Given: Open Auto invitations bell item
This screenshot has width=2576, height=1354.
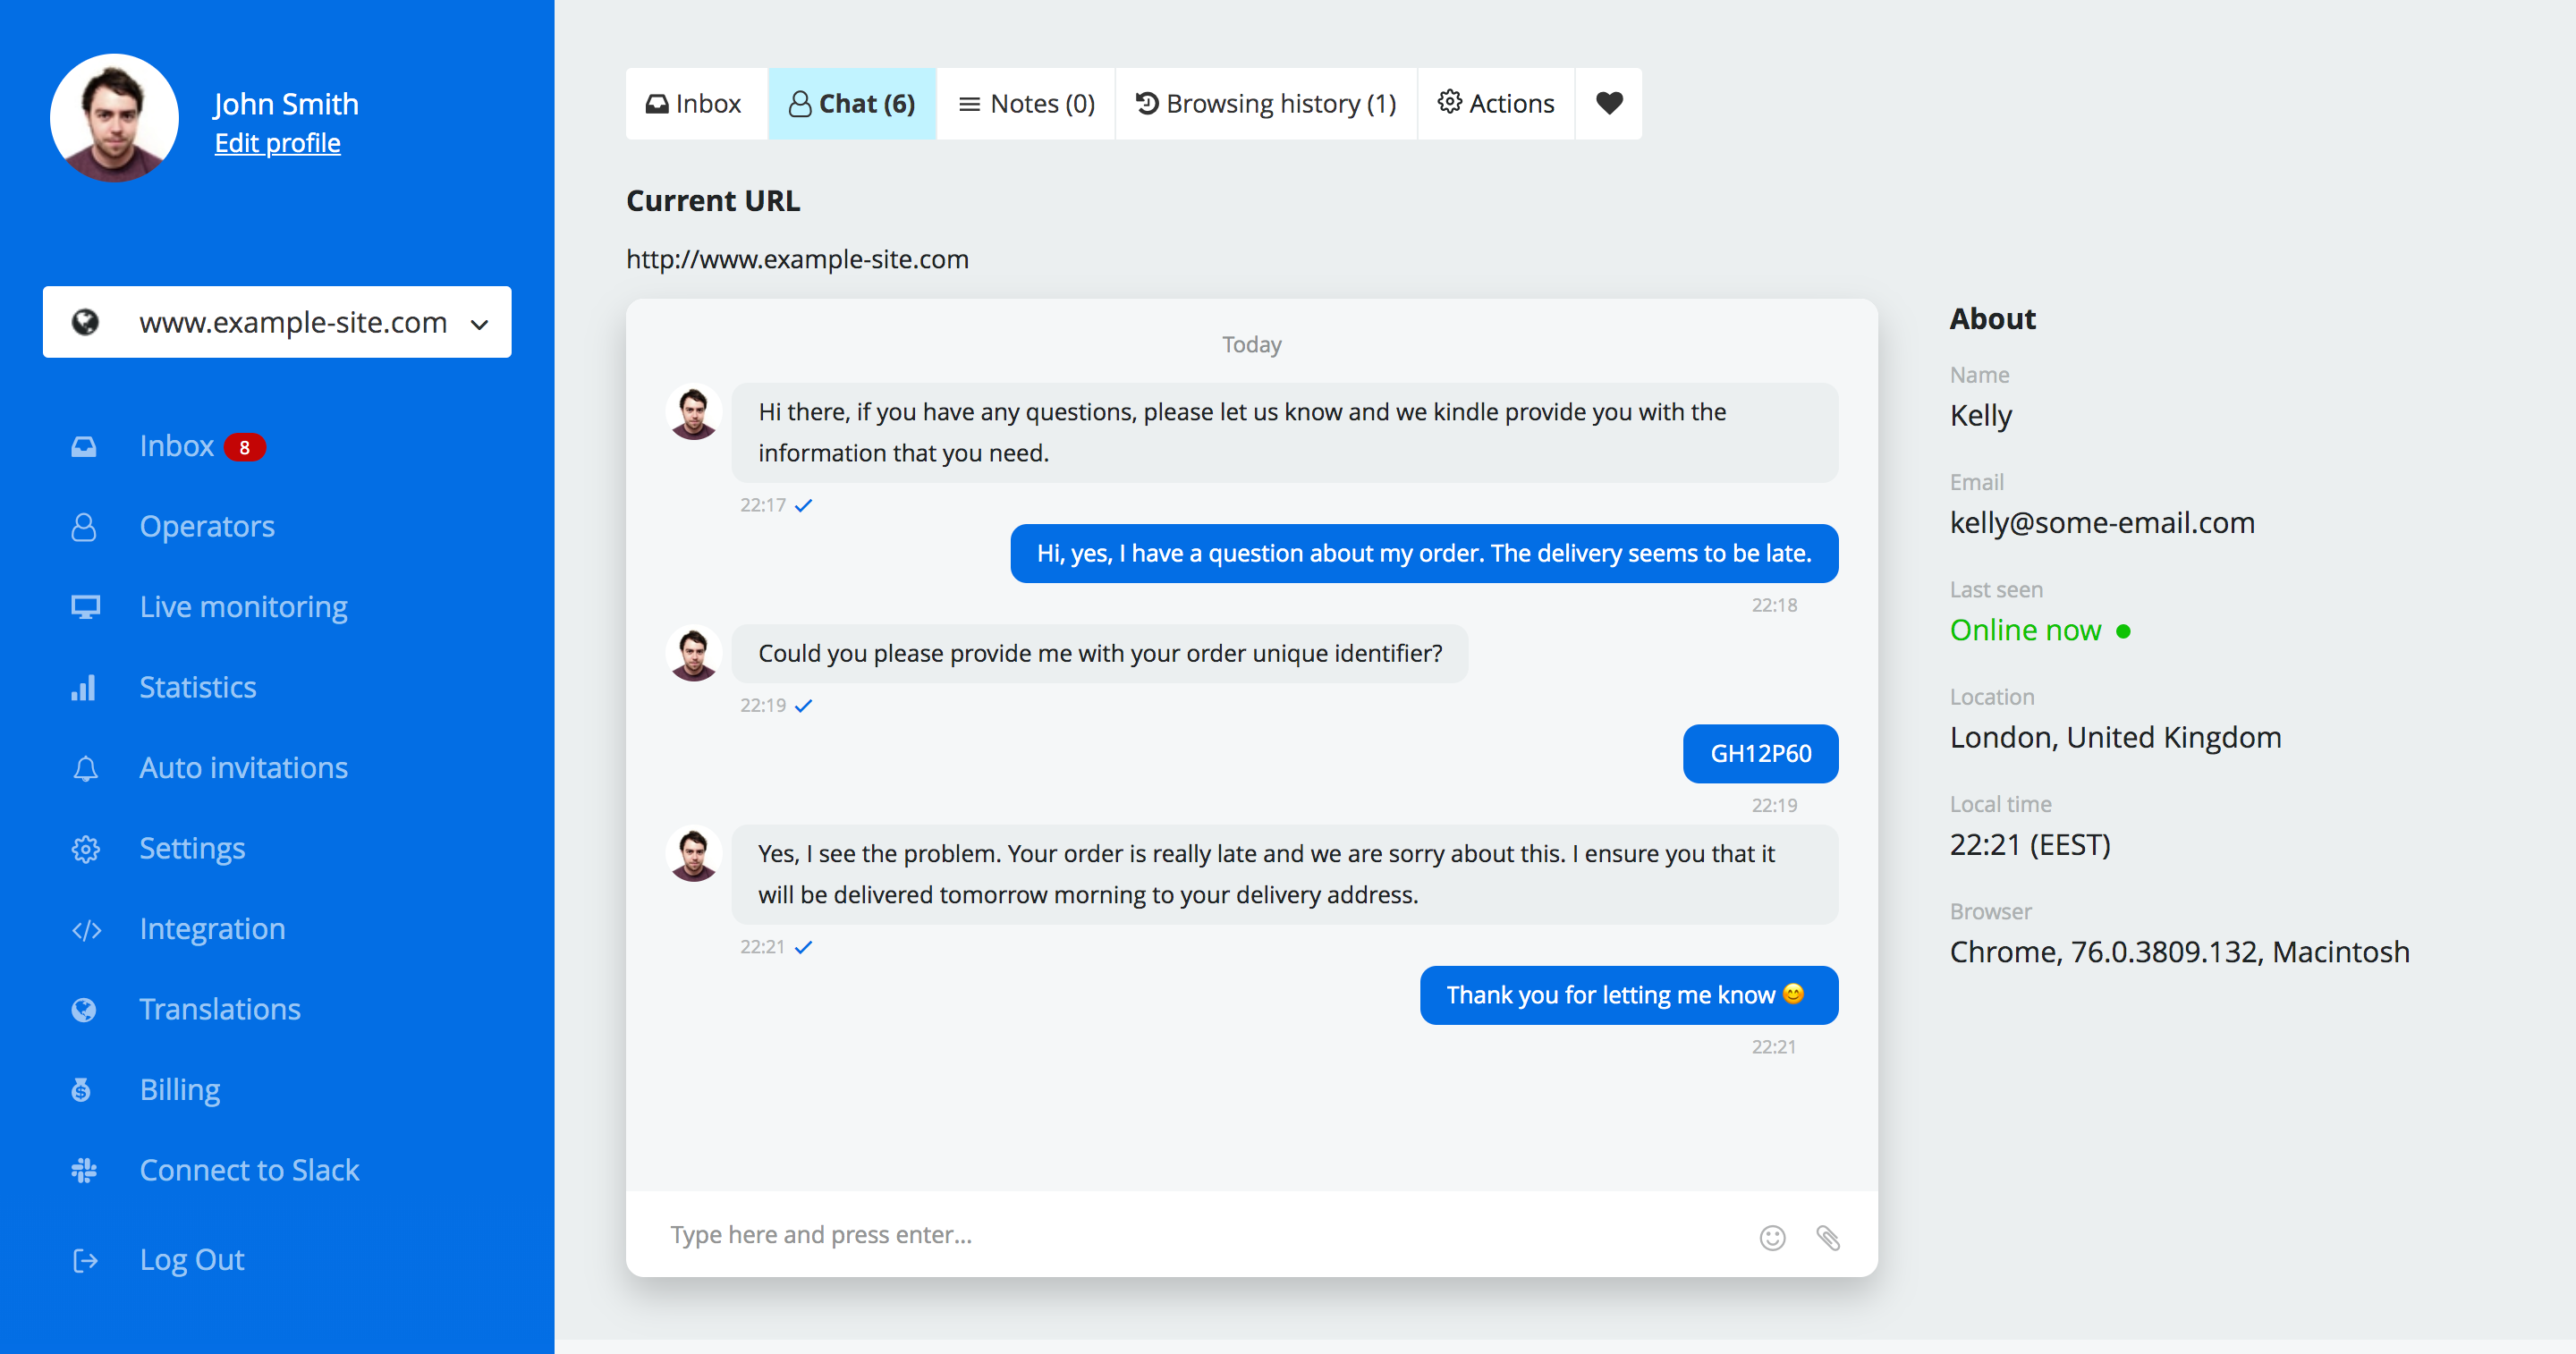Looking at the screenshot, I should pos(243,768).
